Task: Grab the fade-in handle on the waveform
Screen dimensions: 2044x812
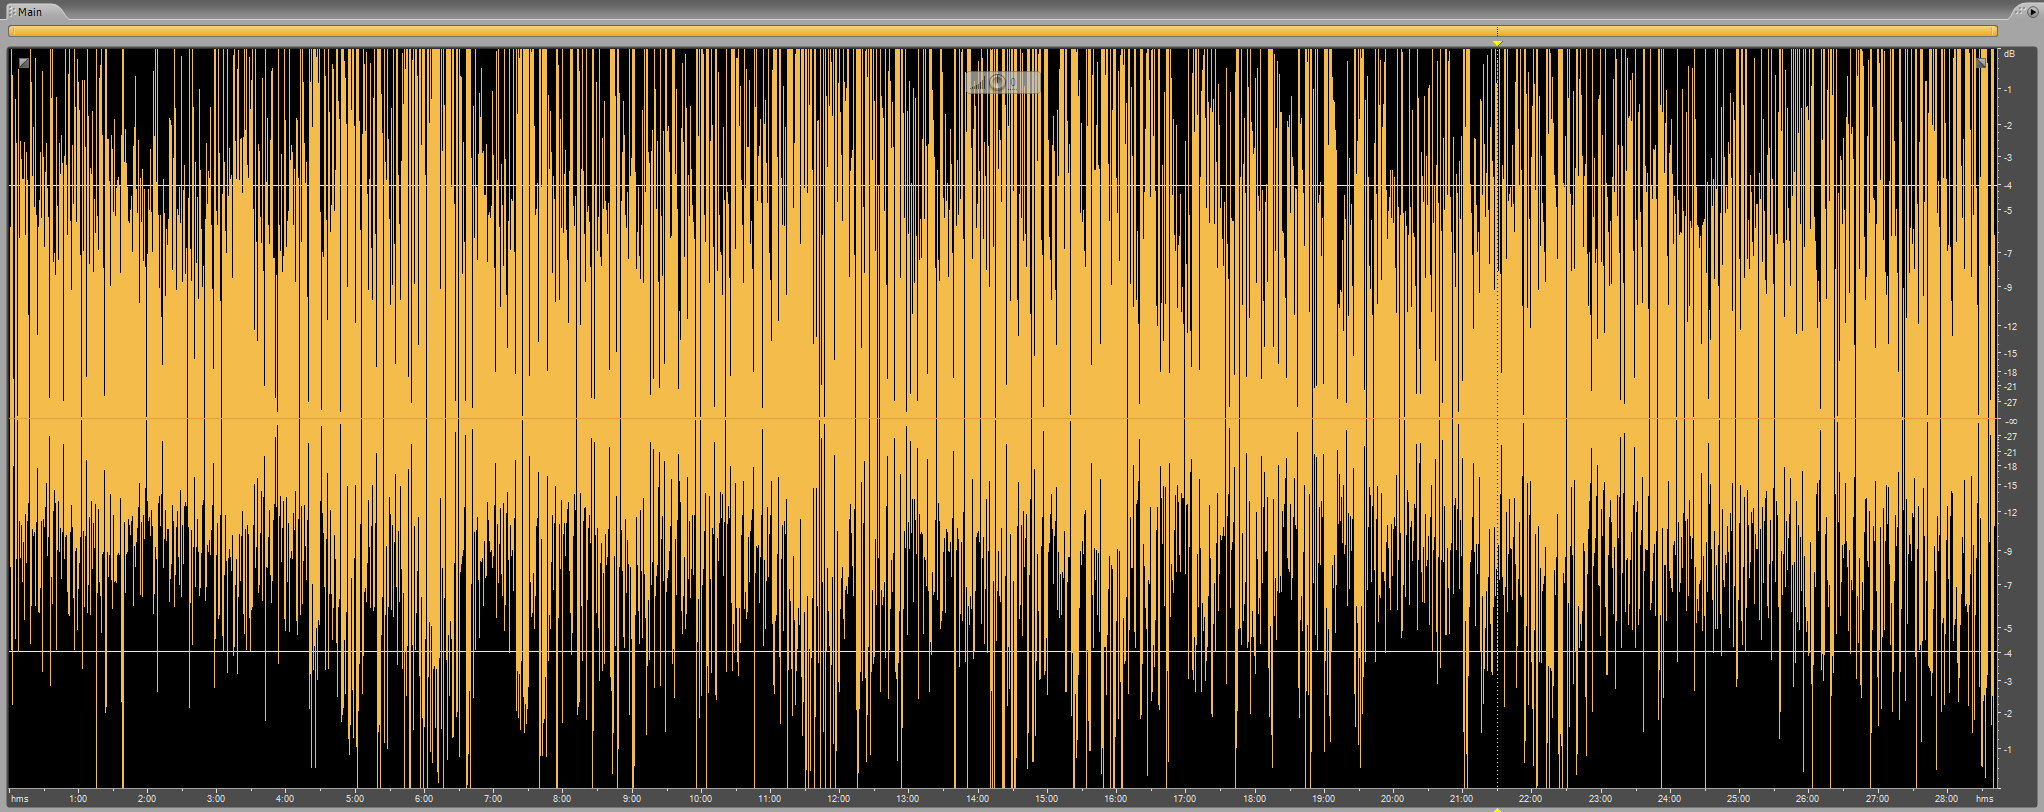Action: [x=24, y=63]
